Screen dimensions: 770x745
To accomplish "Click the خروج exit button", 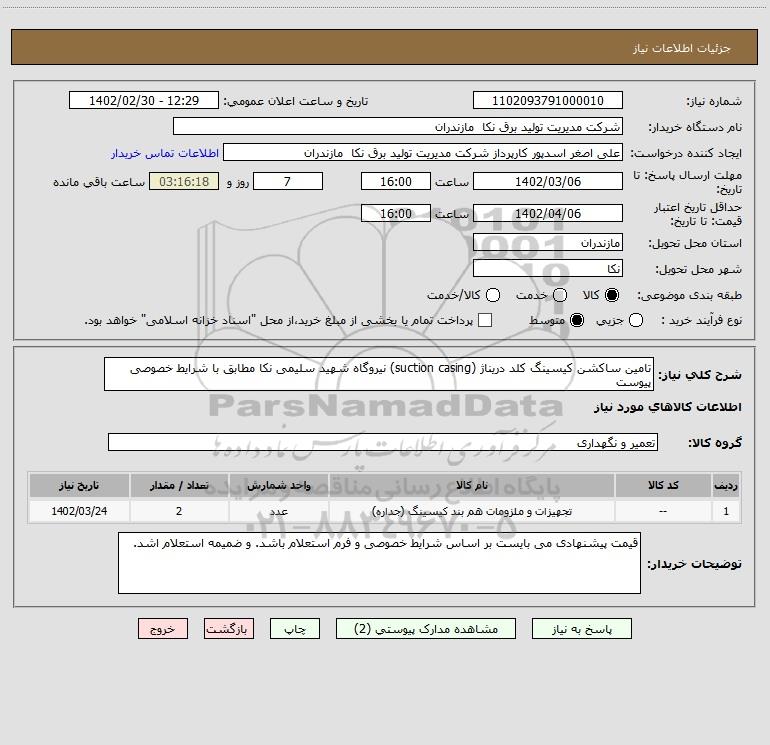I will click(163, 629).
